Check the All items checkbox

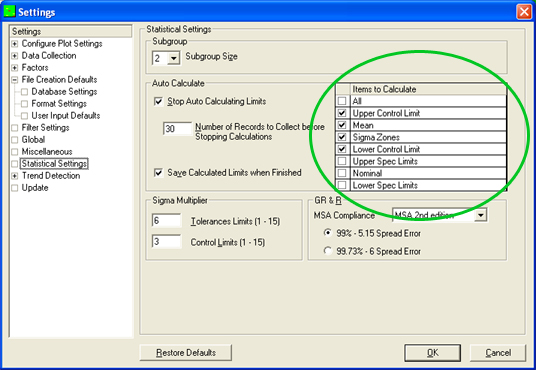342,101
